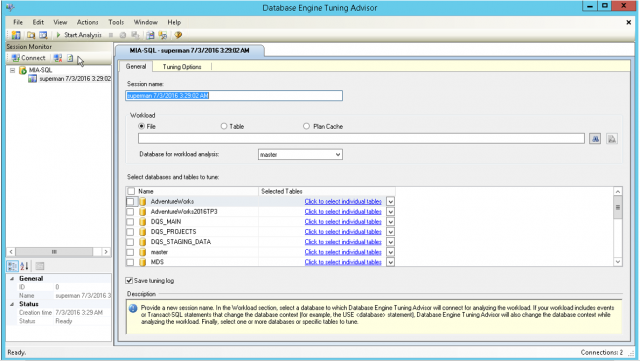Image resolution: width=640 pixels, height=361 pixels.
Task: Check the DQS_STAGING_DATA database checkbox
Action: click(130, 242)
